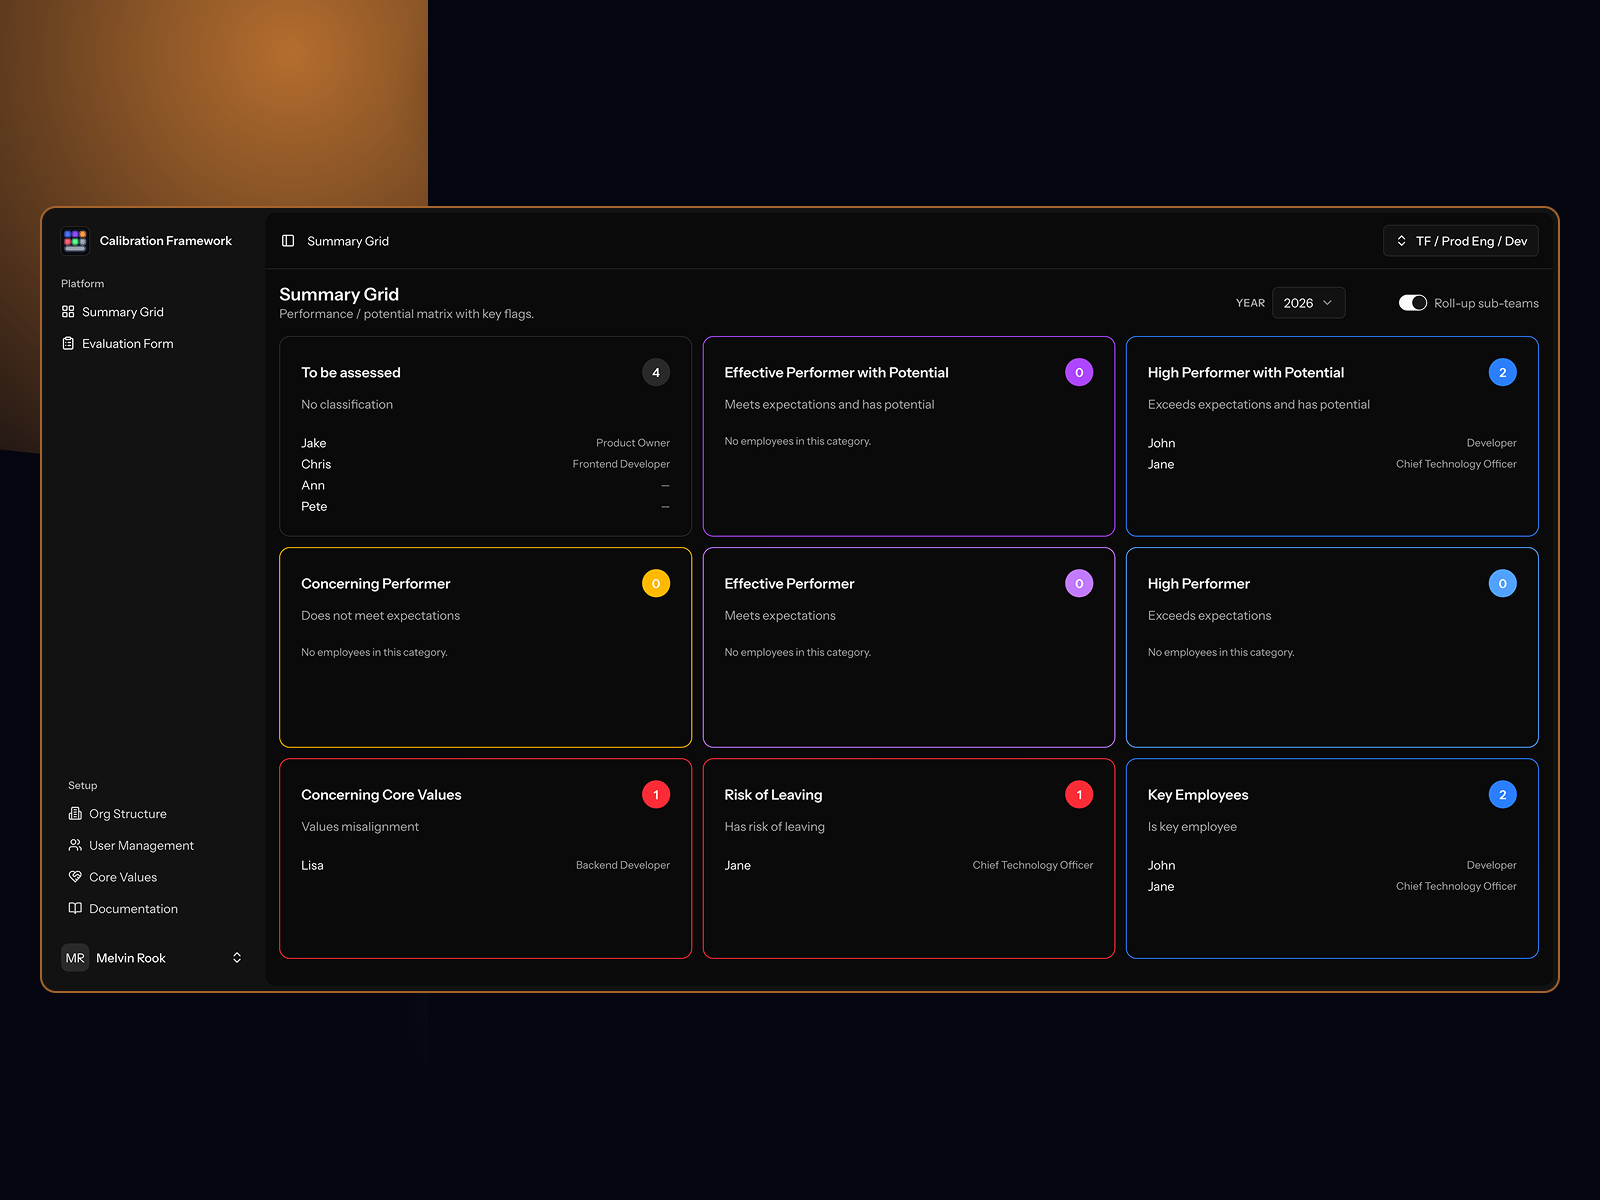Click the Effective Performer card's count badge
Screen dimensions: 1600x1200
tap(1079, 584)
